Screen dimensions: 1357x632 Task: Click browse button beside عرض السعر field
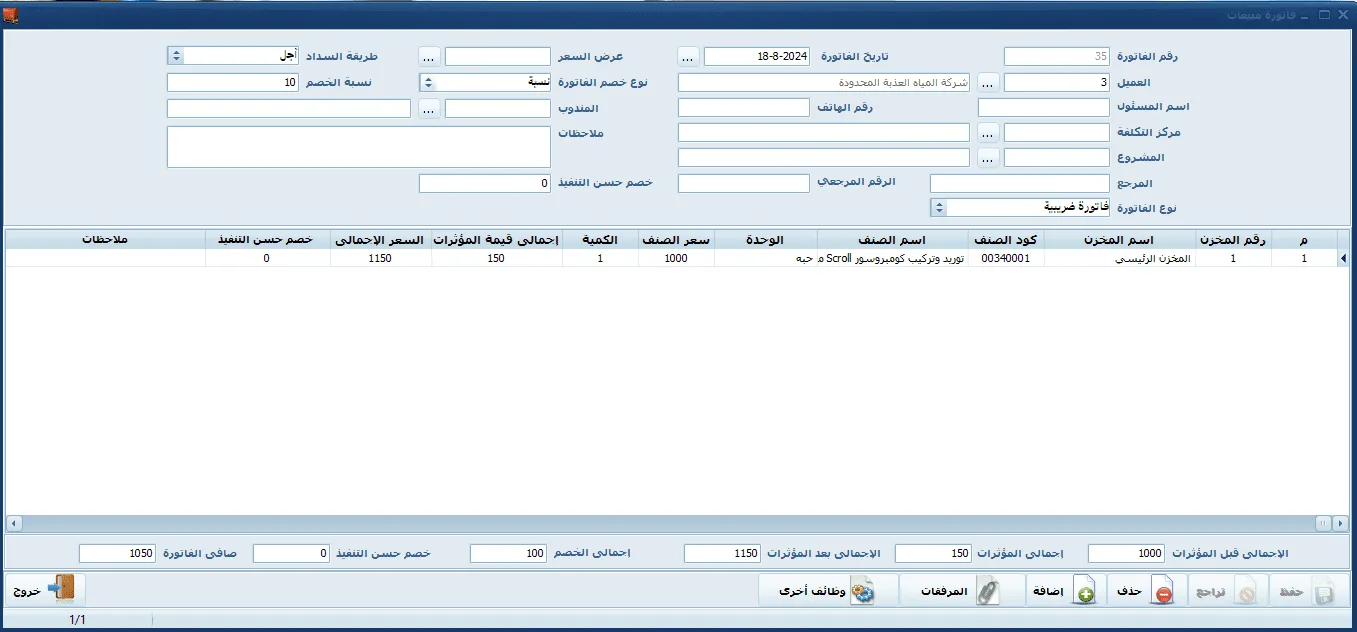(428, 57)
